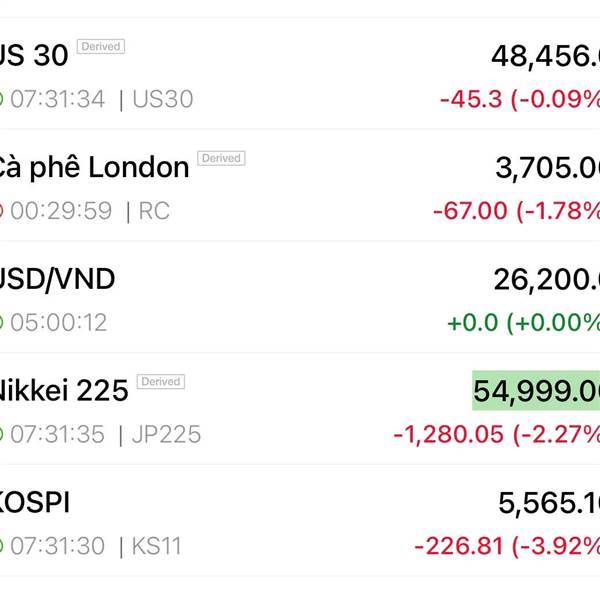Click the red clock icon beside 00:29:59
This screenshot has width=600, height=600.
(2, 211)
